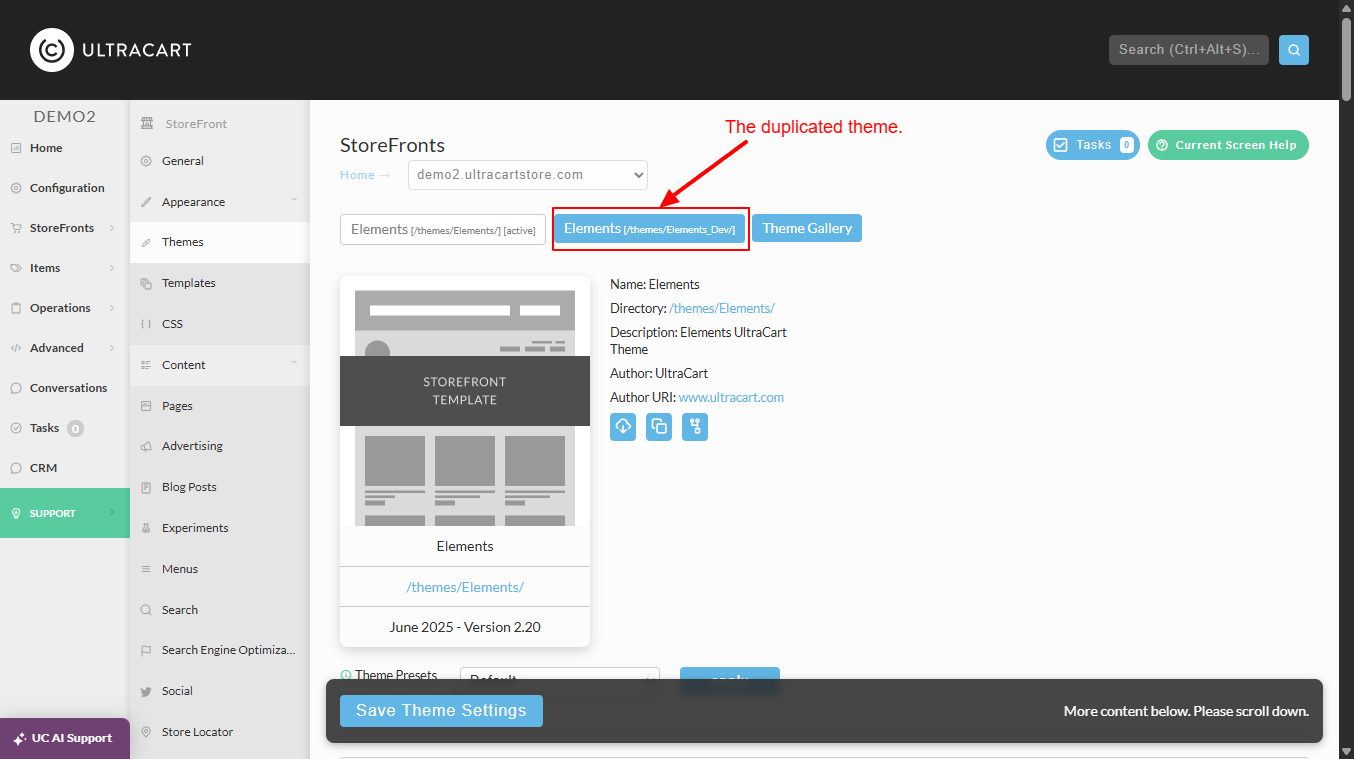Open the Tasks counter button
Image resolution: width=1354 pixels, height=759 pixels.
[1092, 145]
